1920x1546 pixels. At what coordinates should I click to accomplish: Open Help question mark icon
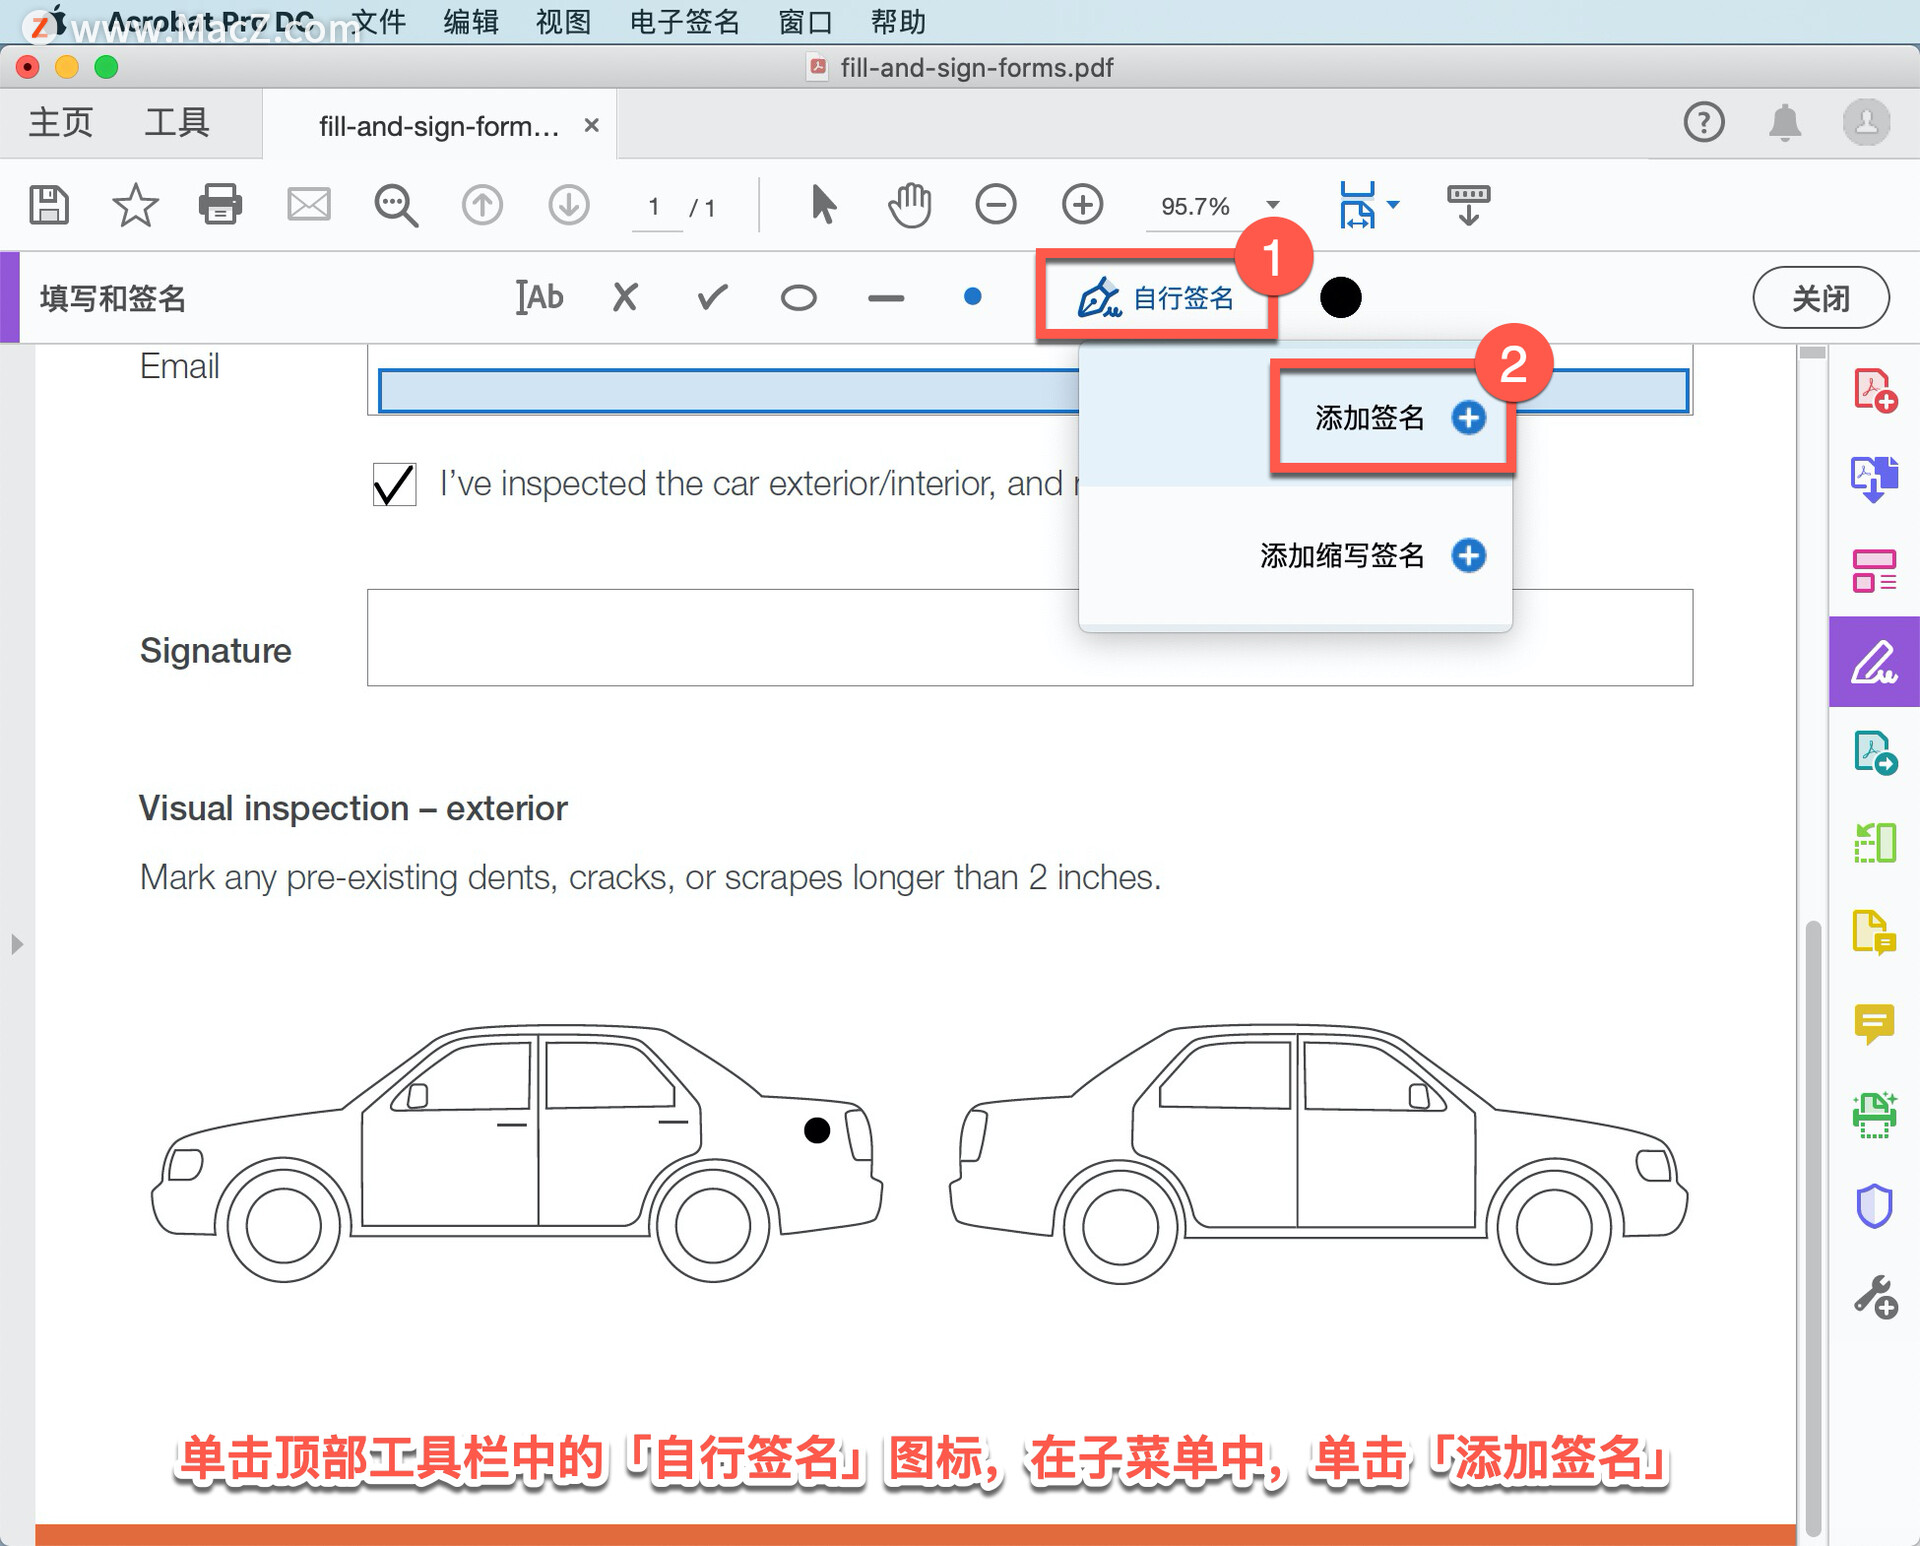[x=1704, y=122]
